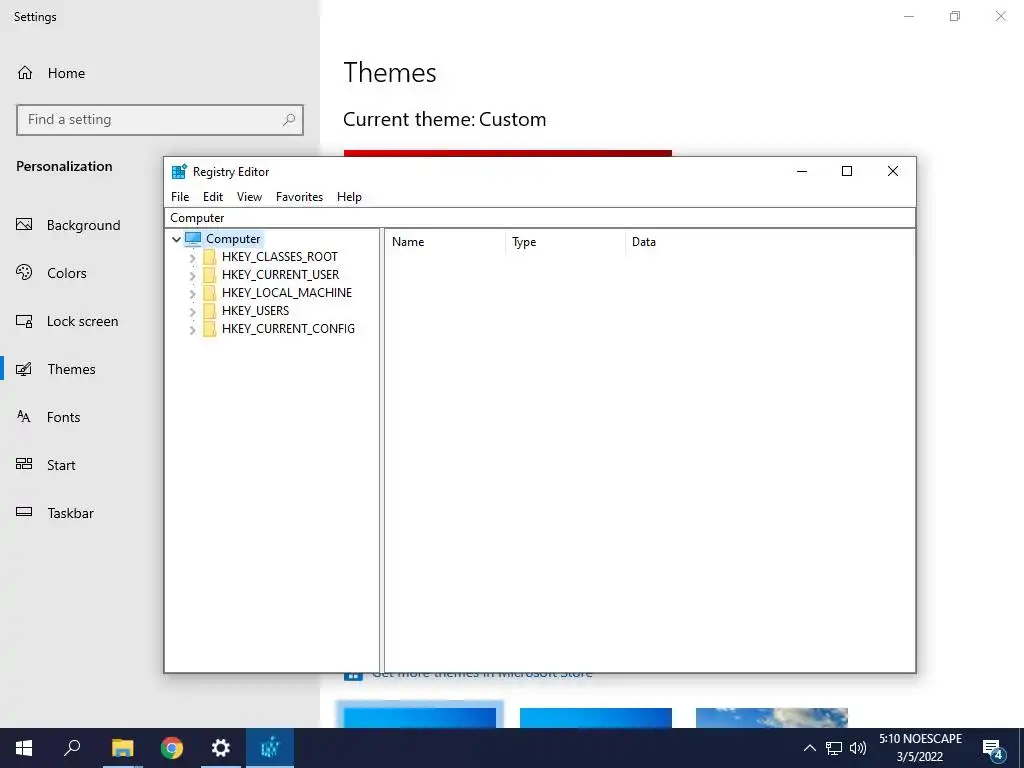1024x768 pixels.
Task: Open the View menu in Registry Editor
Action: 249,197
